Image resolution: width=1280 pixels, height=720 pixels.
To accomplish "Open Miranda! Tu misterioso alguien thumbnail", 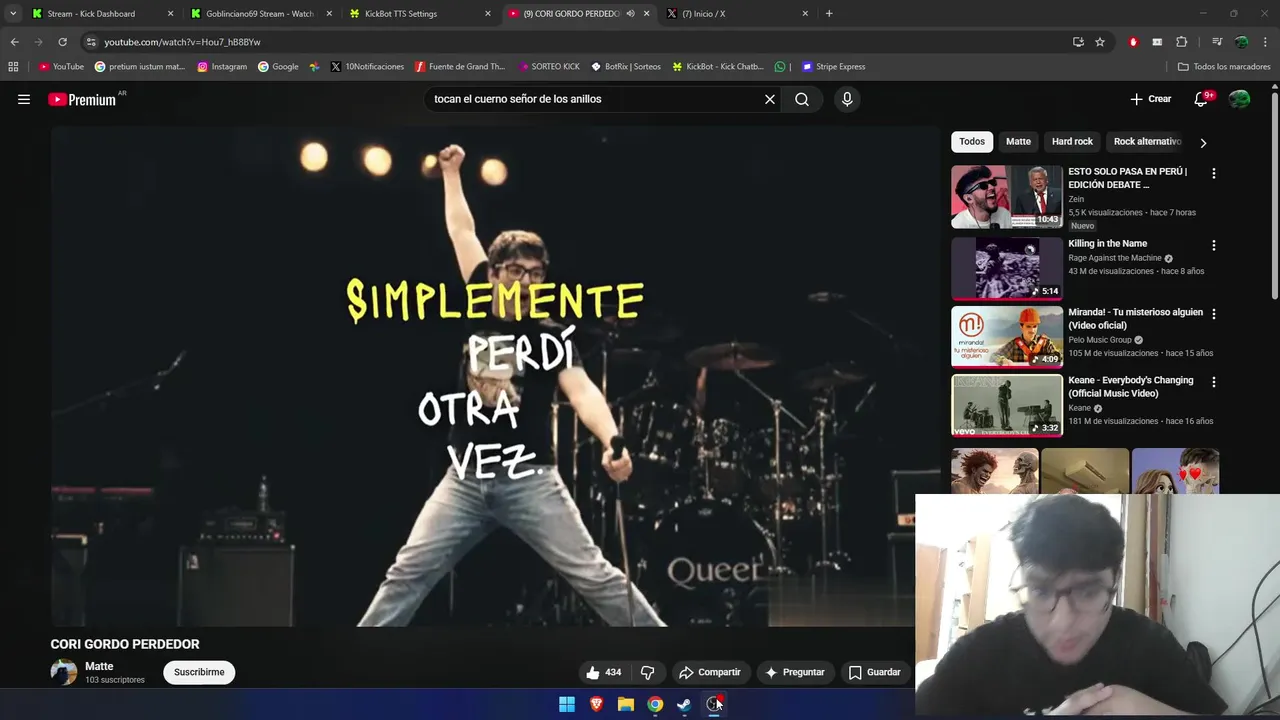I will [1007, 336].
